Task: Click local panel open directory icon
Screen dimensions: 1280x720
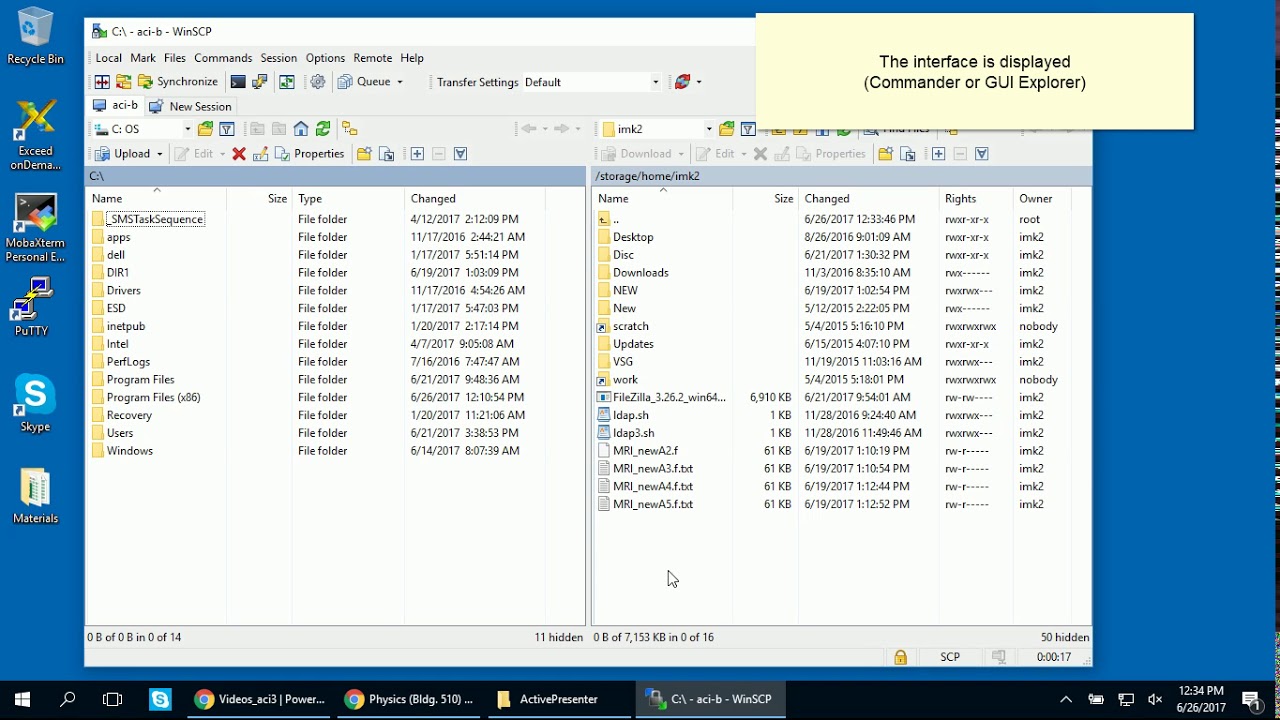Action: click(x=205, y=129)
